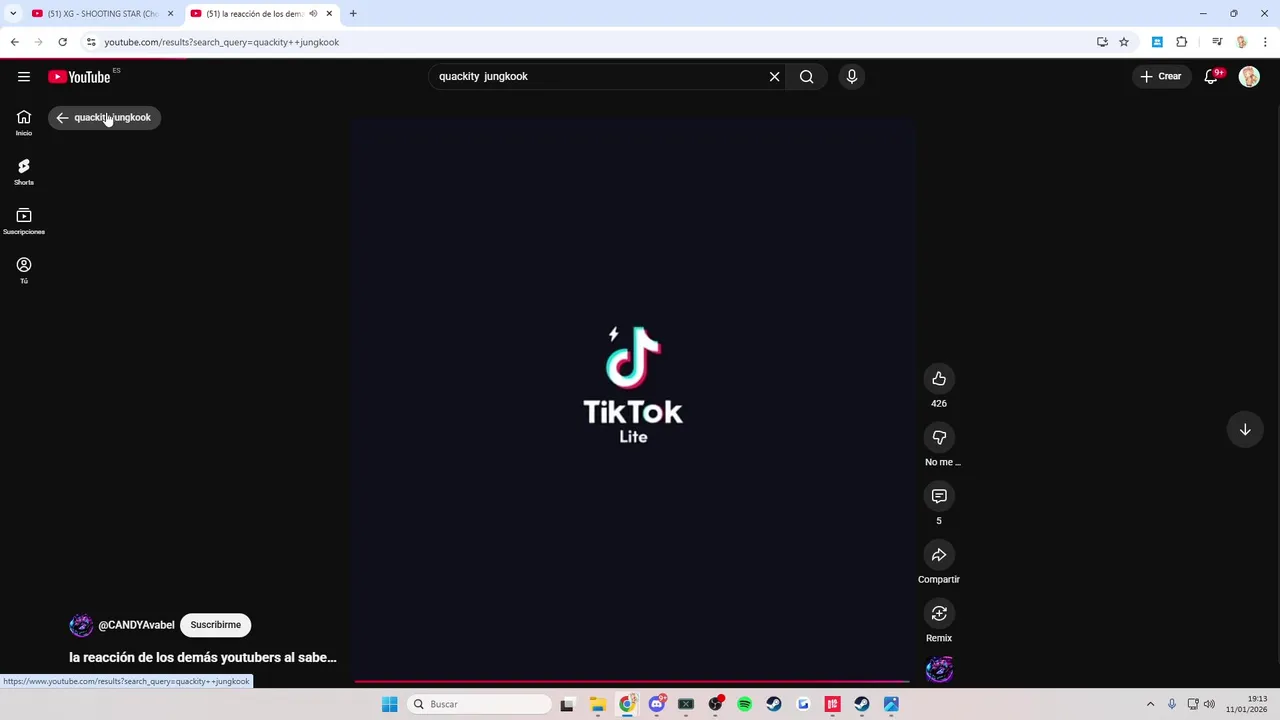
Task: Open Chrome's three-dot menu
Action: pyautogui.click(x=1266, y=42)
